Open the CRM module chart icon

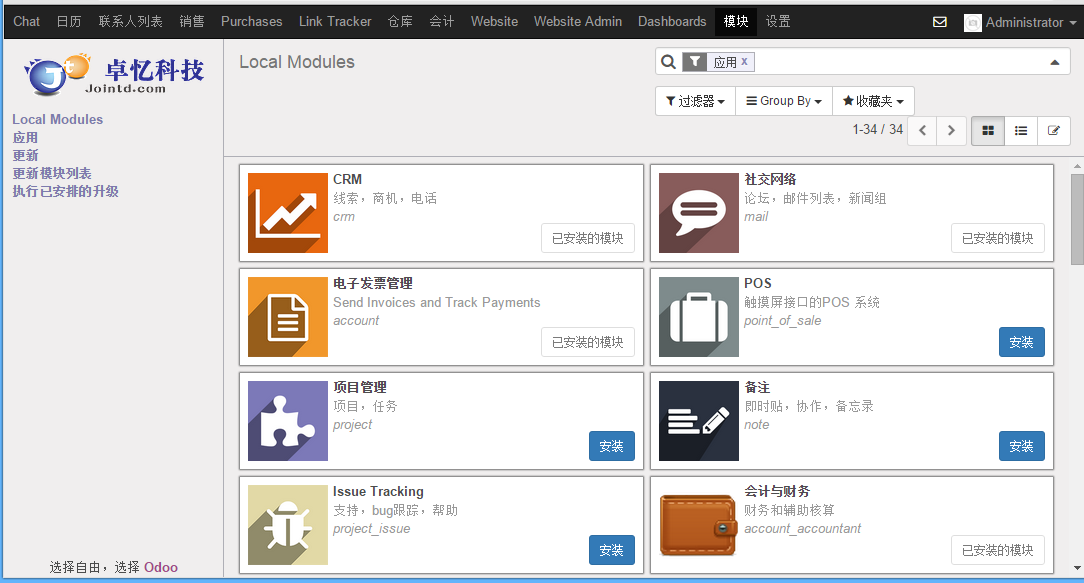tap(288, 213)
